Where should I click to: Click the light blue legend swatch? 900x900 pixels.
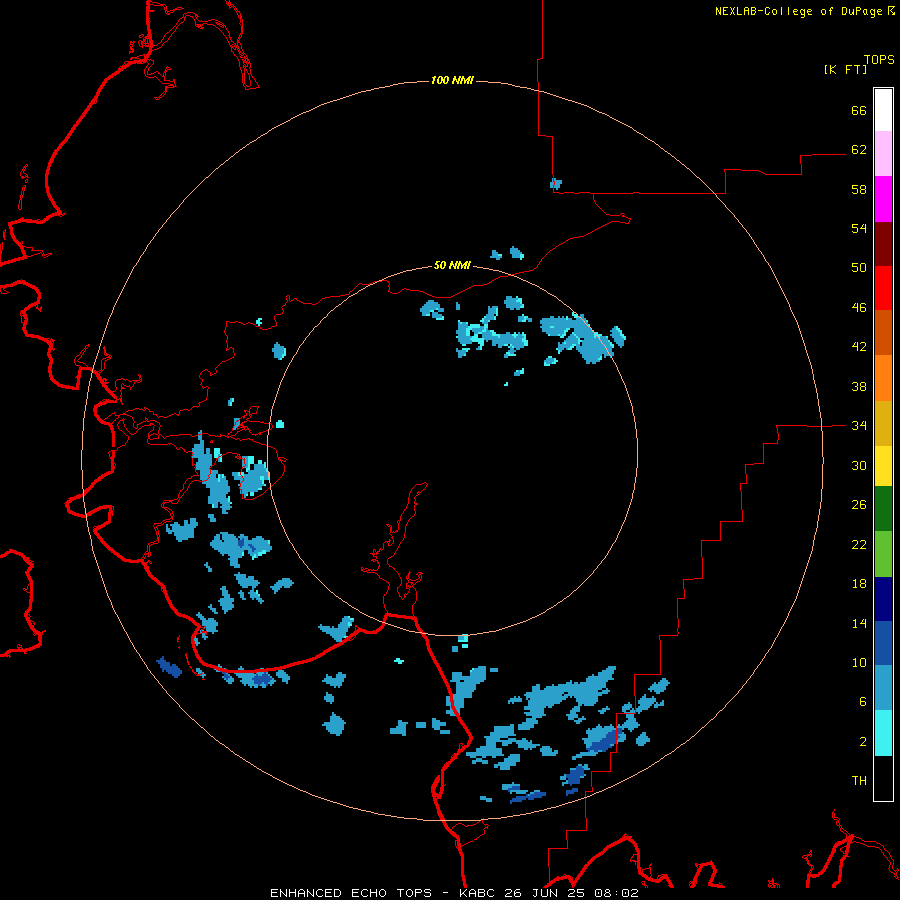click(883, 688)
